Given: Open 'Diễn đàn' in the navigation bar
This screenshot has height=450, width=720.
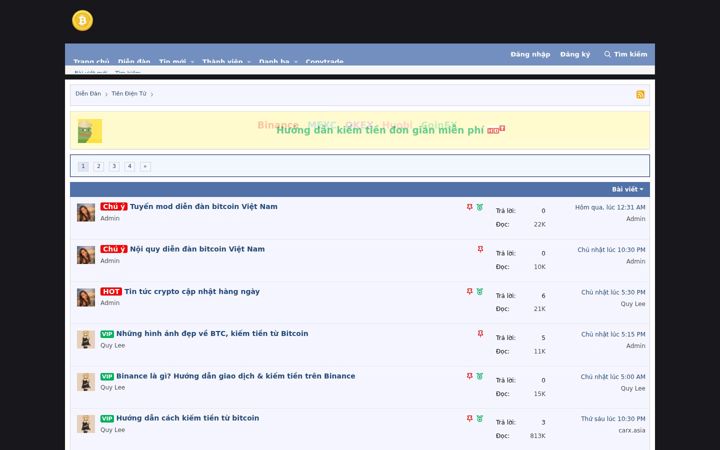Looking at the screenshot, I should [x=134, y=62].
